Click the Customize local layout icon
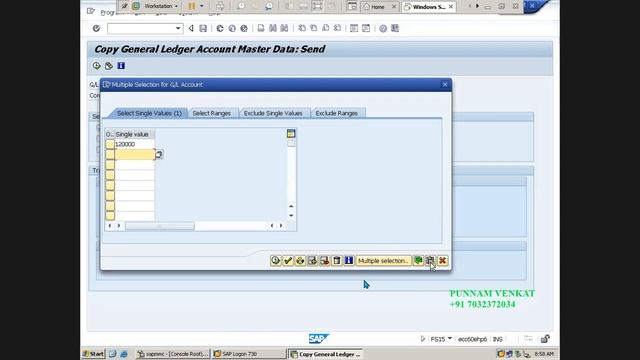Screen dimensions: 640x360 click(395, 28)
